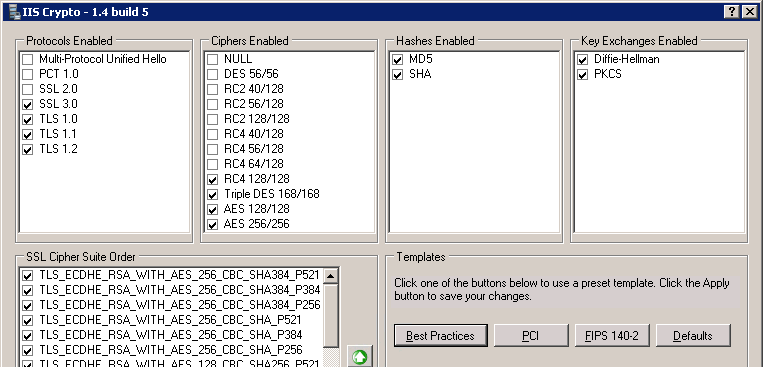Check the RC4 56/128 cipher
This screenshot has width=763, height=367.
tap(213, 150)
